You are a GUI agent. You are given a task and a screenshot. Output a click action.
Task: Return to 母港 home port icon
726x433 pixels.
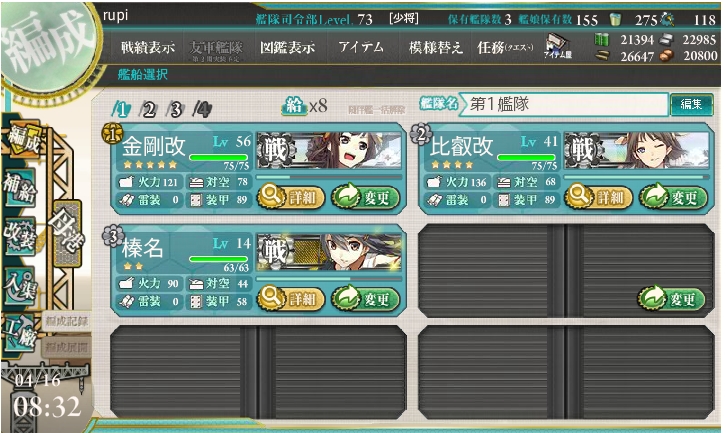[68, 233]
